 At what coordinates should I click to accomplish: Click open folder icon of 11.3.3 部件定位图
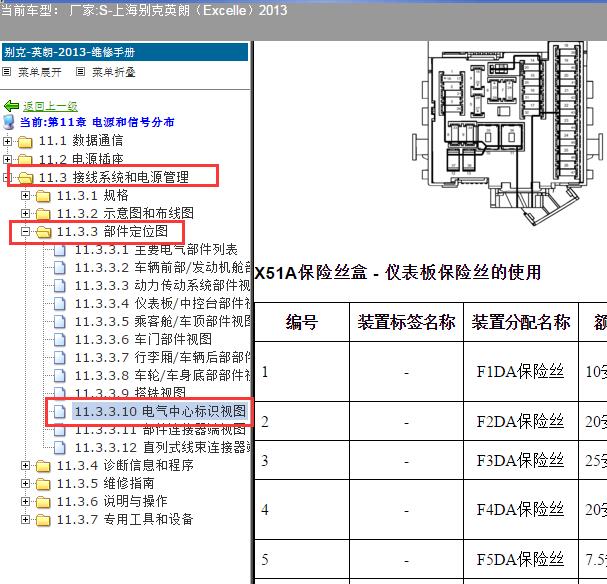click(x=43, y=232)
